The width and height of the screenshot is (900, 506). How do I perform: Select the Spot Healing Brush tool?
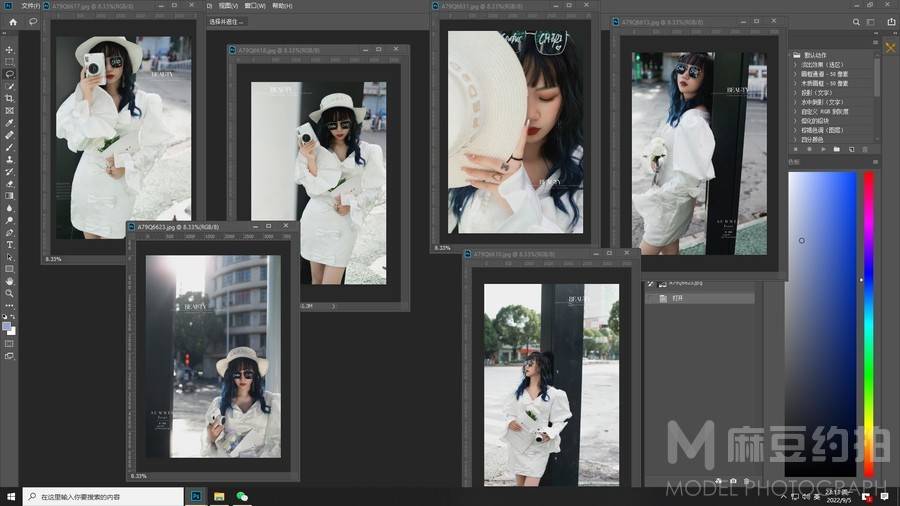pos(9,135)
